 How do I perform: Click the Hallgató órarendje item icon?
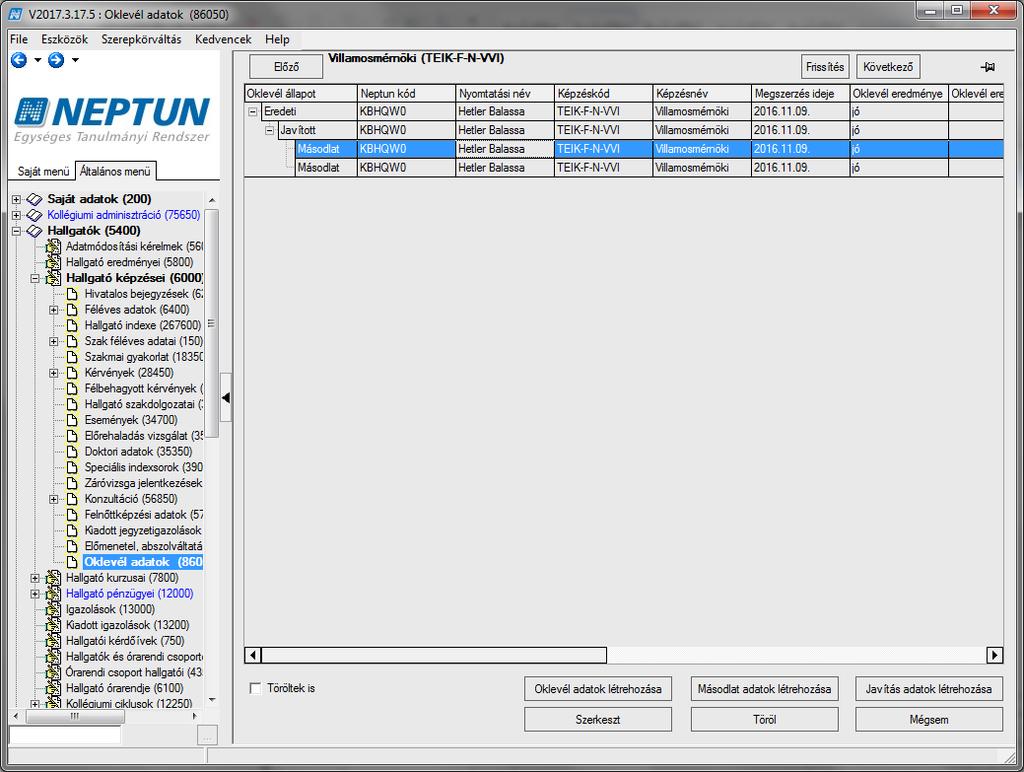tap(53, 688)
